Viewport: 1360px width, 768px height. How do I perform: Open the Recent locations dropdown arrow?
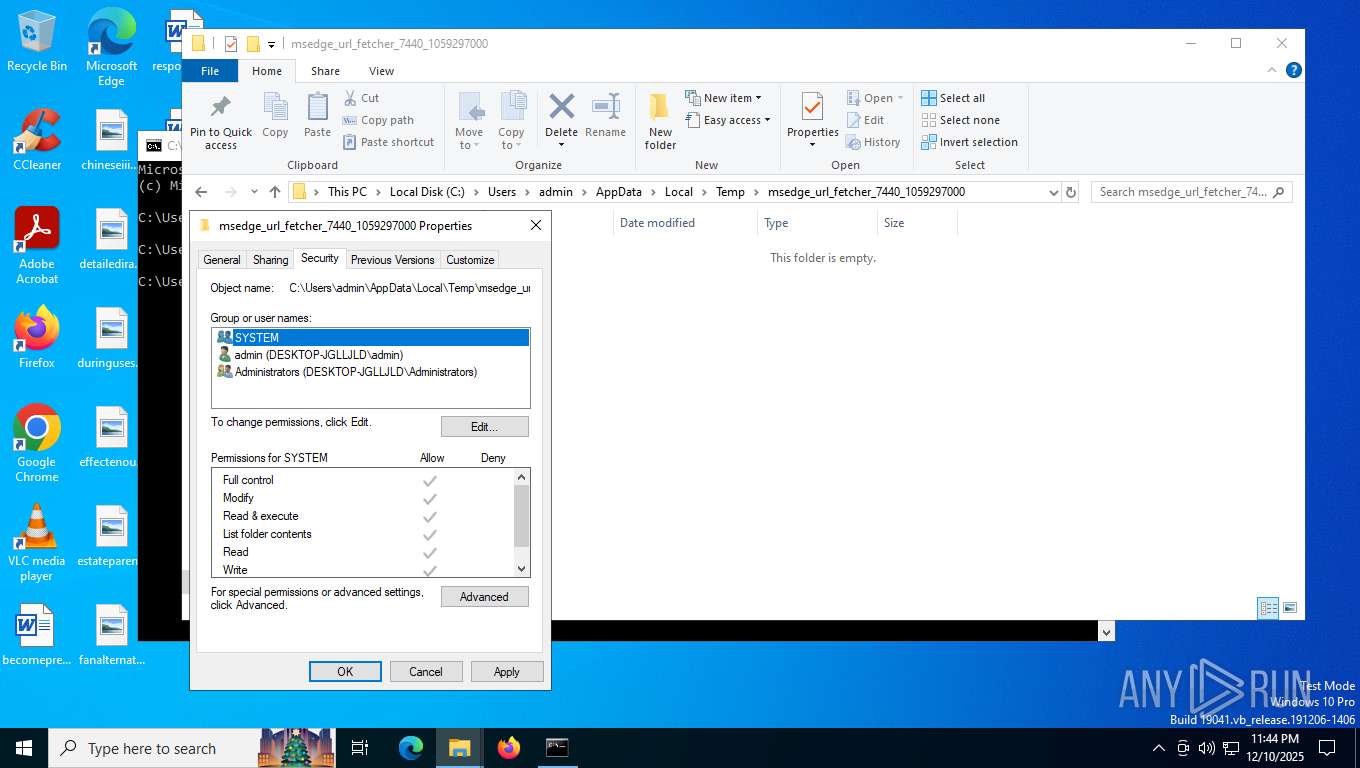pyautogui.click(x=254, y=192)
